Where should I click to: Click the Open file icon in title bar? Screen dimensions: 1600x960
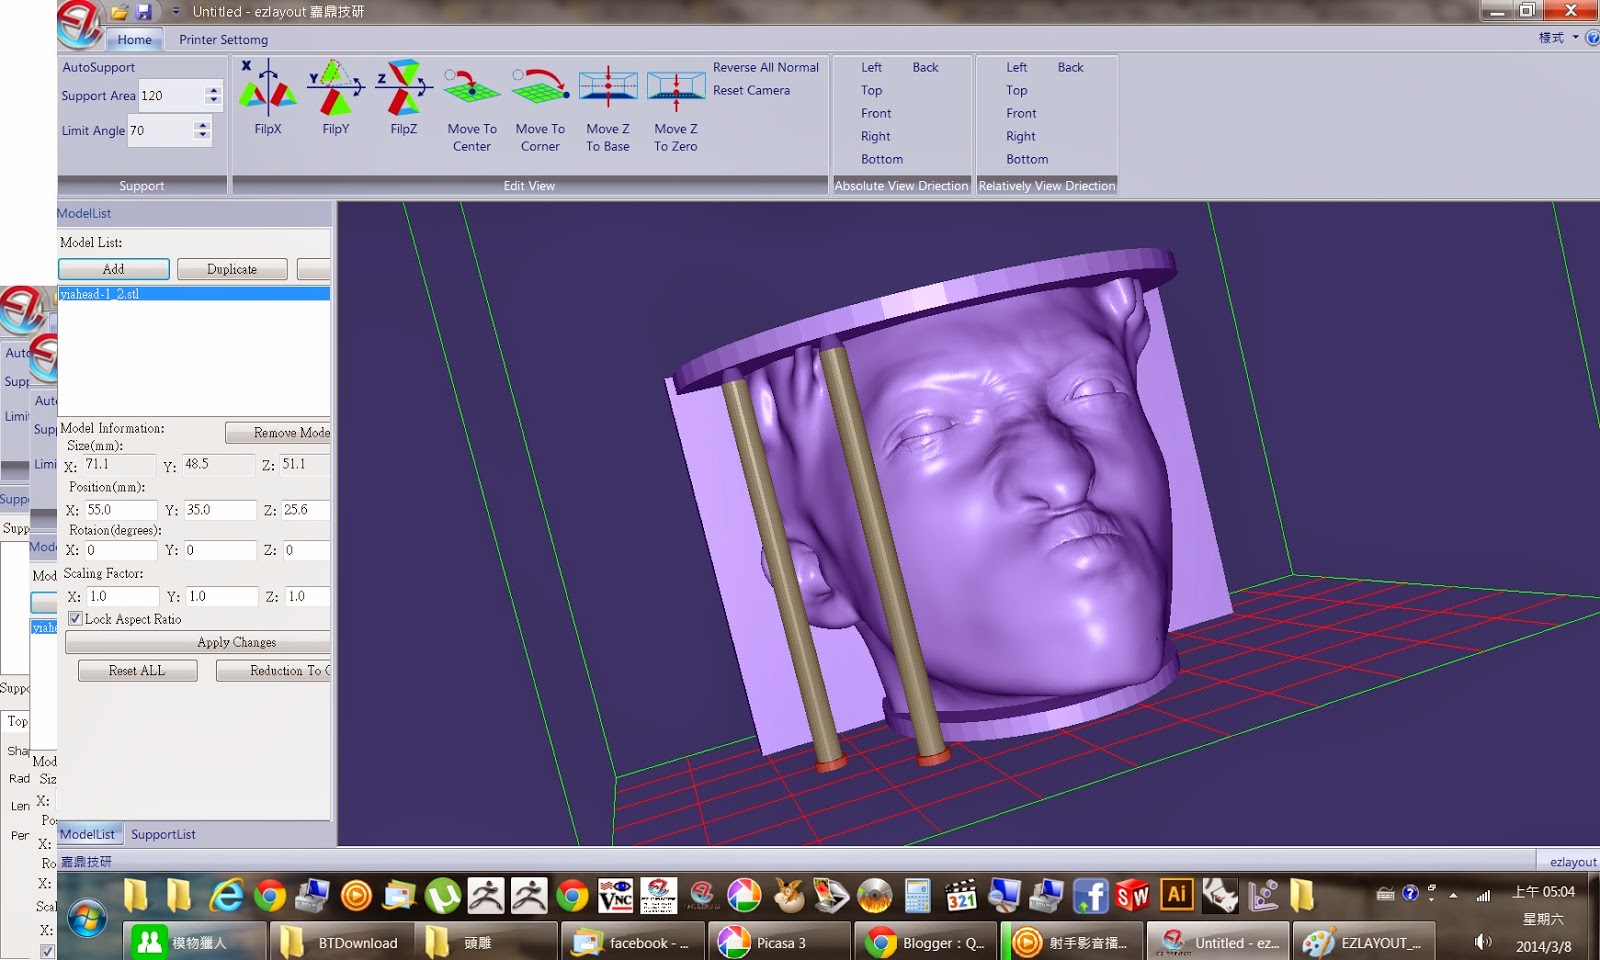[119, 12]
